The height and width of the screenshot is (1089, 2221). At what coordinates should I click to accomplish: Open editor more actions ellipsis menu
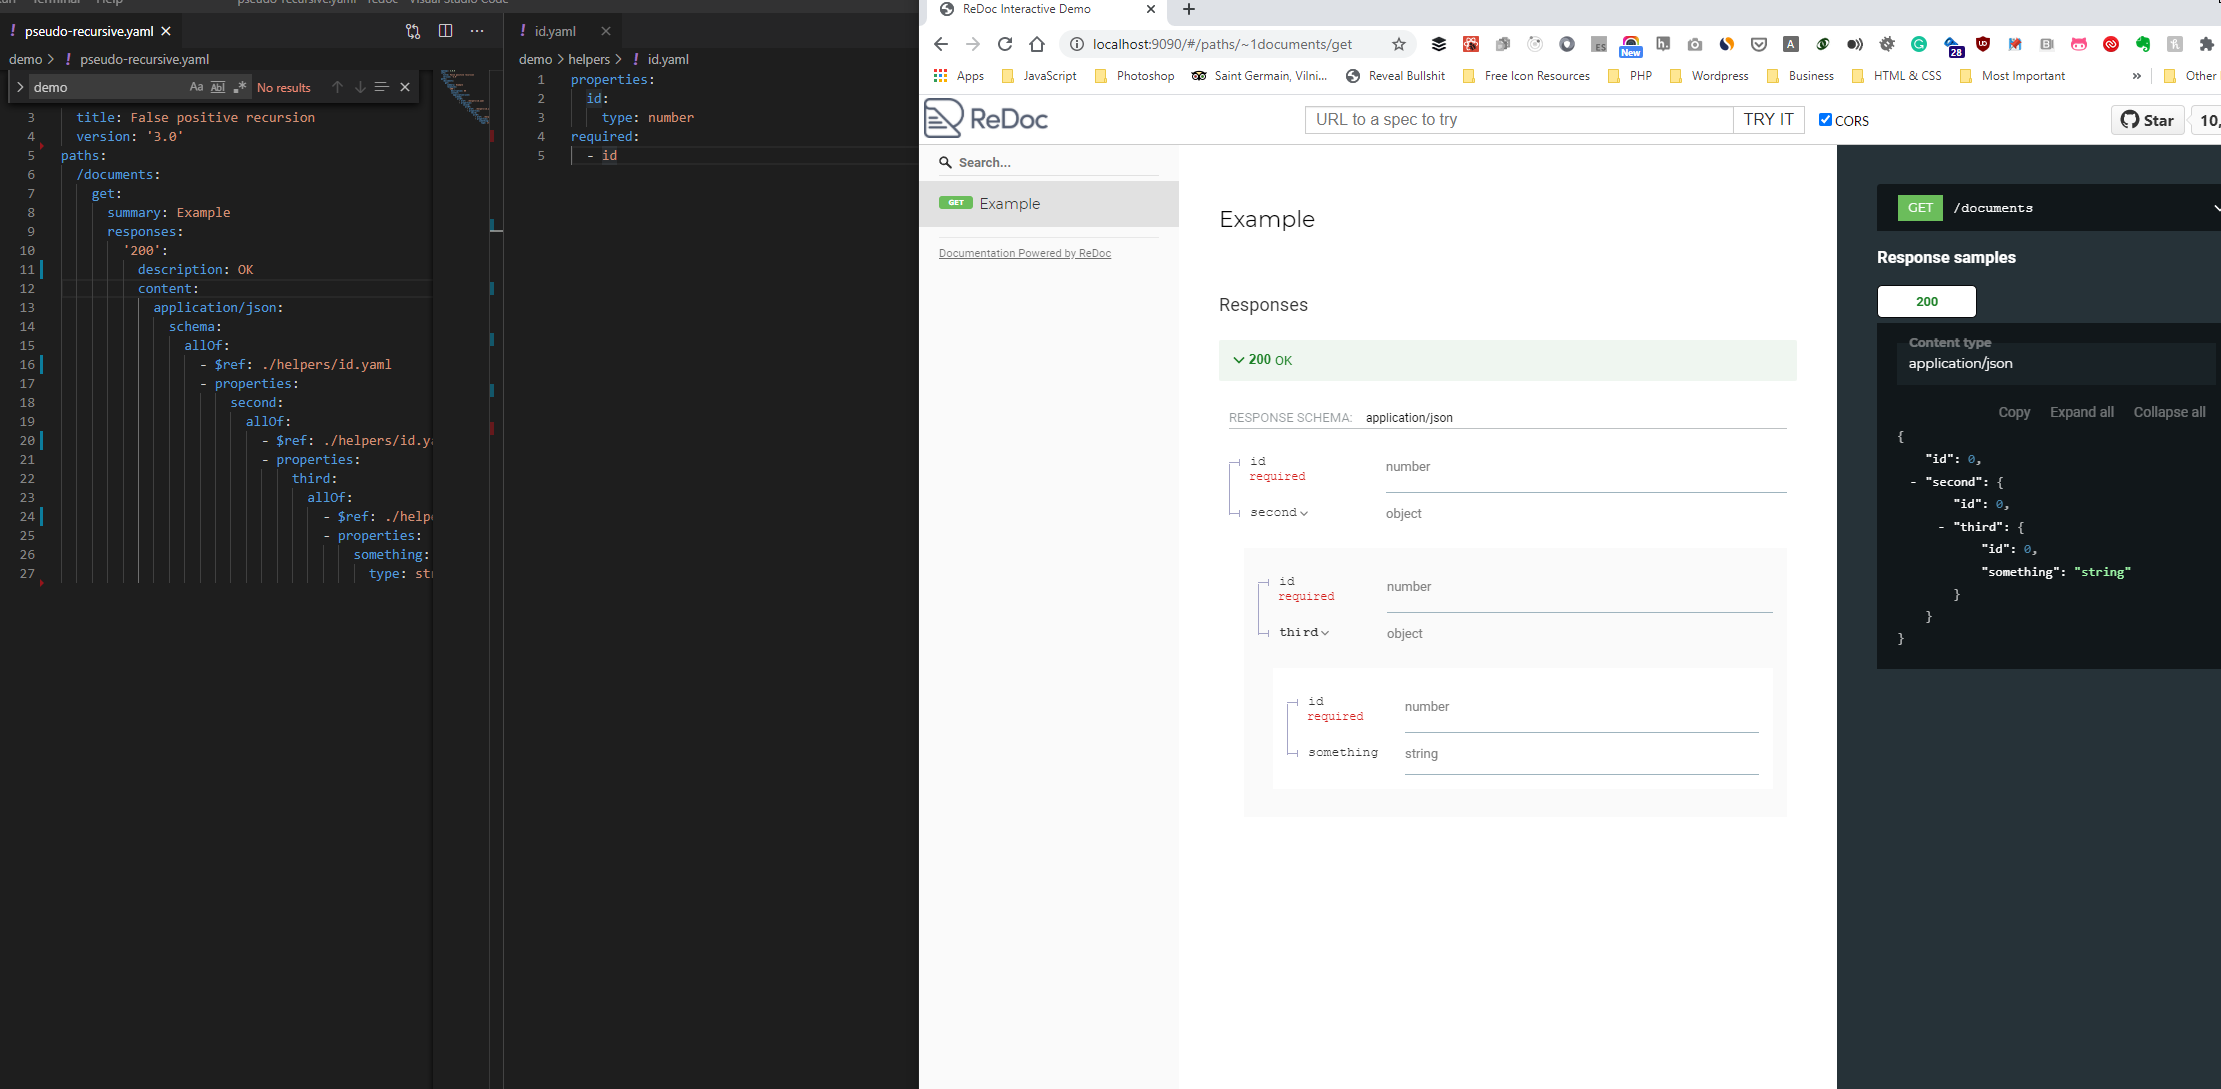point(477,31)
